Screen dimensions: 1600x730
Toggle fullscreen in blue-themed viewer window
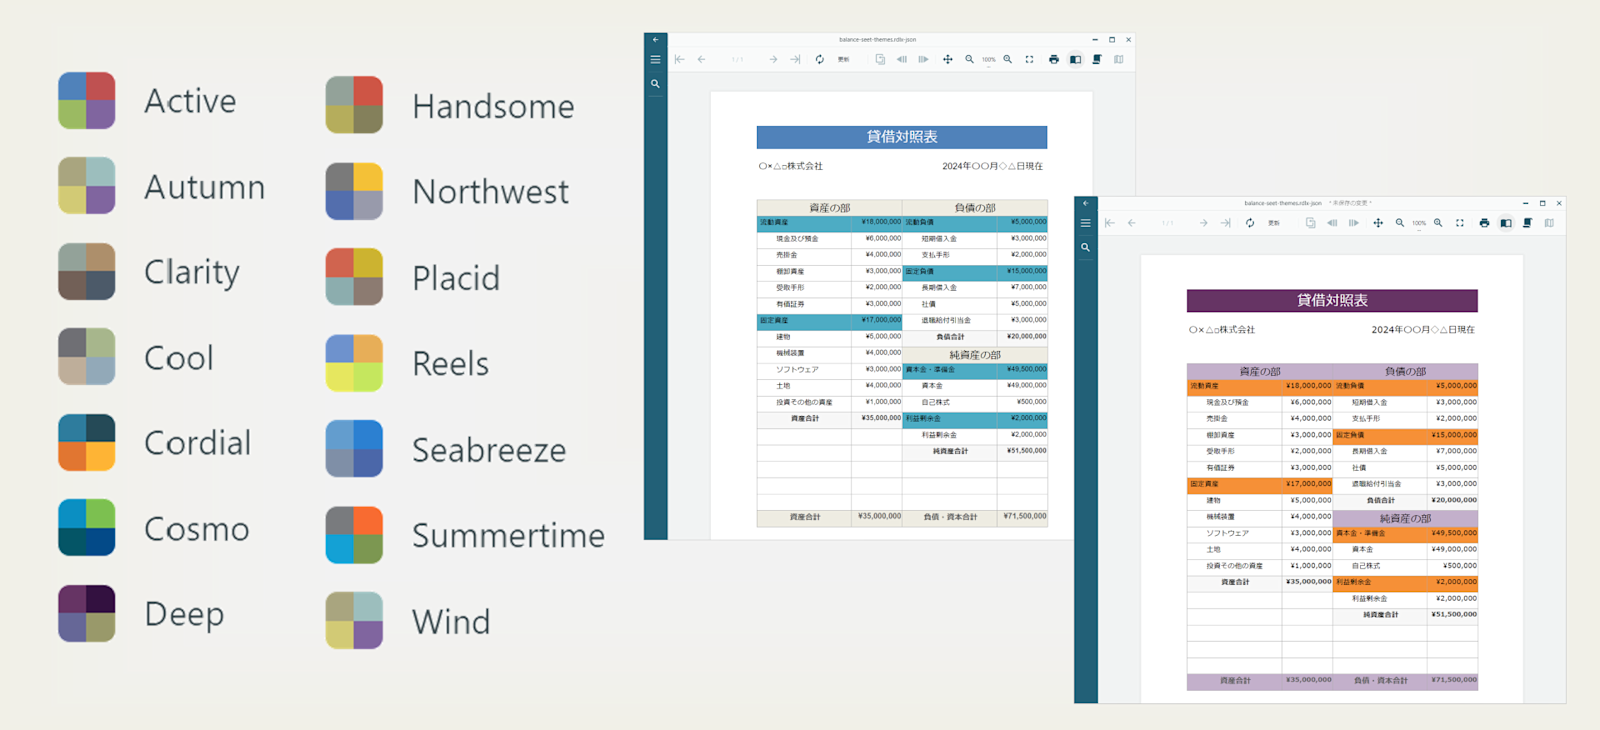1029,60
